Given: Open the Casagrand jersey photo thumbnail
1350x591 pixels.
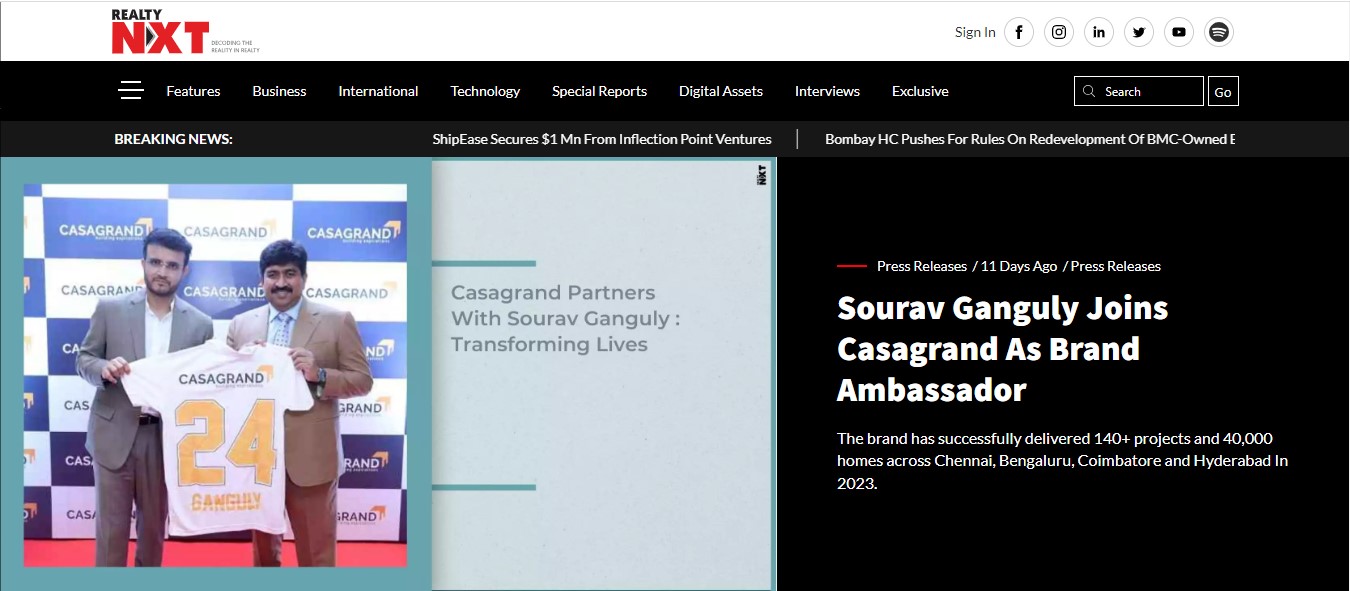Looking at the screenshot, I should tap(215, 375).
